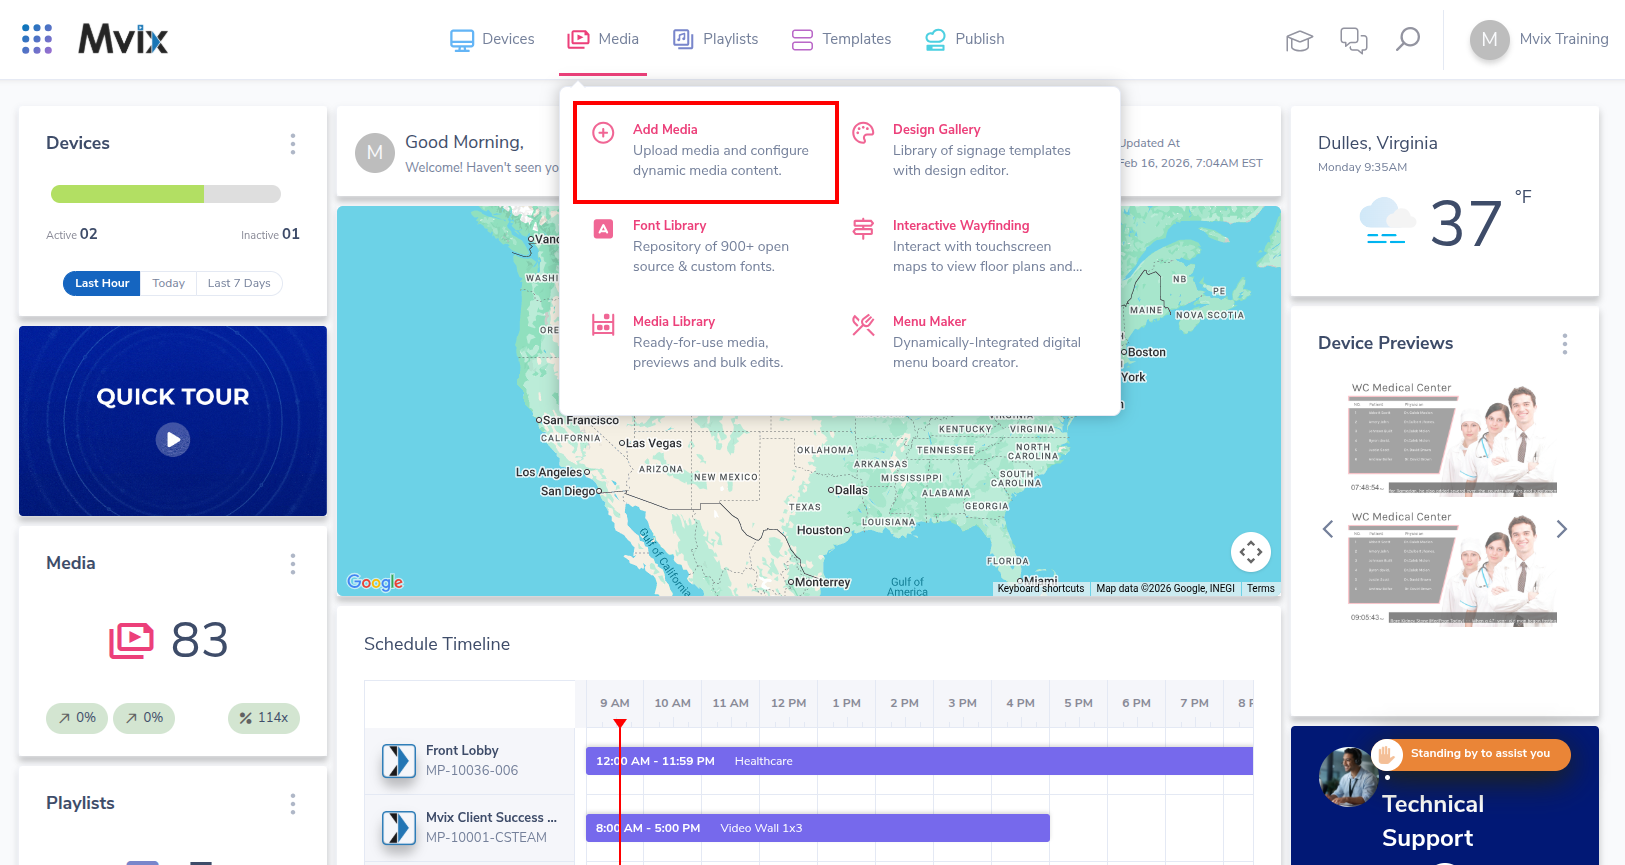The image size is (1625, 865).
Task: Click the first 0% trend badge
Action: [x=77, y=718]
